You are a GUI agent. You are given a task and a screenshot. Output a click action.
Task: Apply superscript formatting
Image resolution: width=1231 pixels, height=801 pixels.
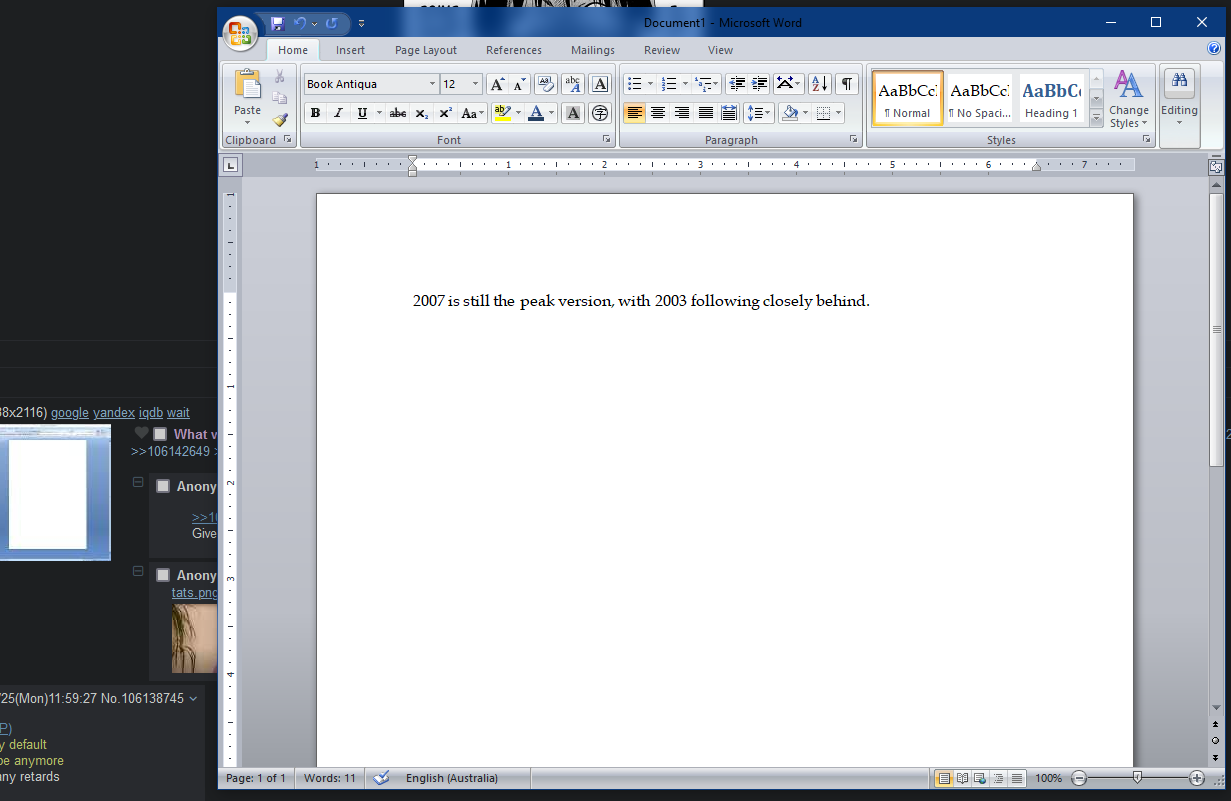click(446, 113)
